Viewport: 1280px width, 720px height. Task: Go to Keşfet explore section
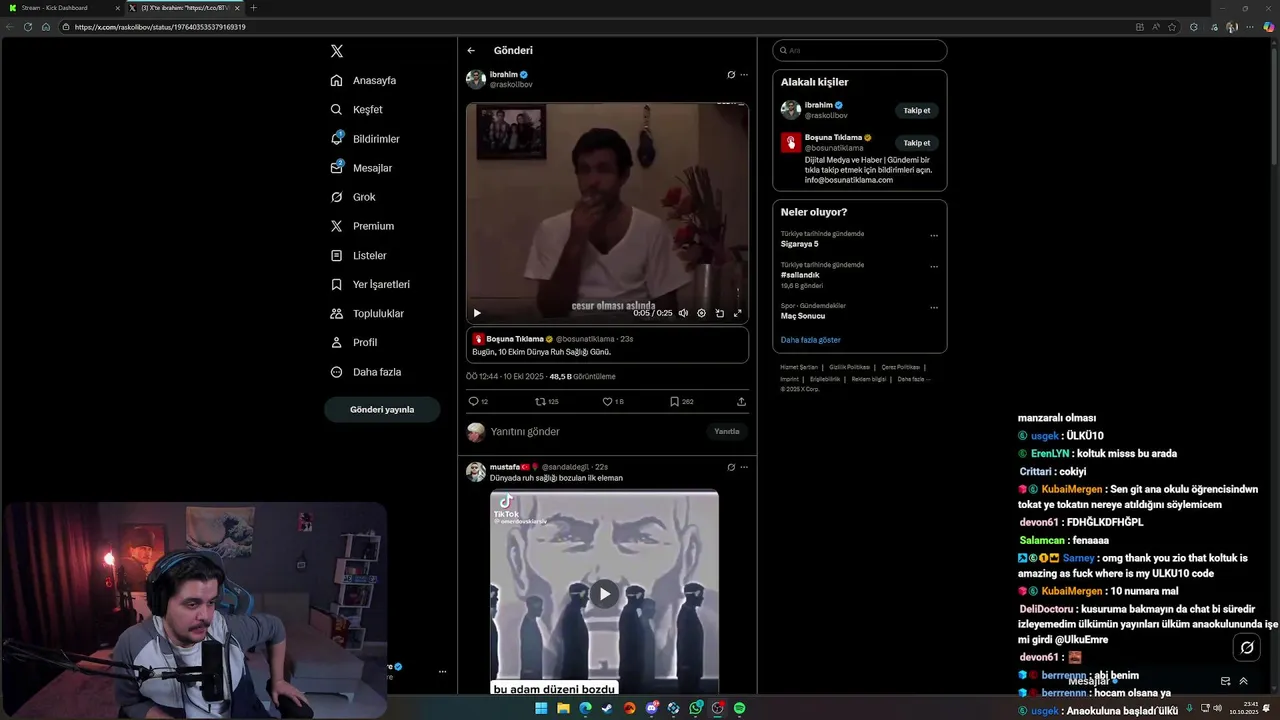coord(357,109)
